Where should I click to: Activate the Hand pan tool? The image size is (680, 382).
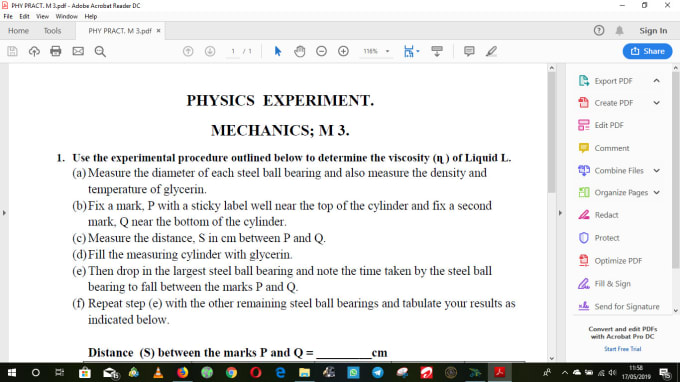300,51
